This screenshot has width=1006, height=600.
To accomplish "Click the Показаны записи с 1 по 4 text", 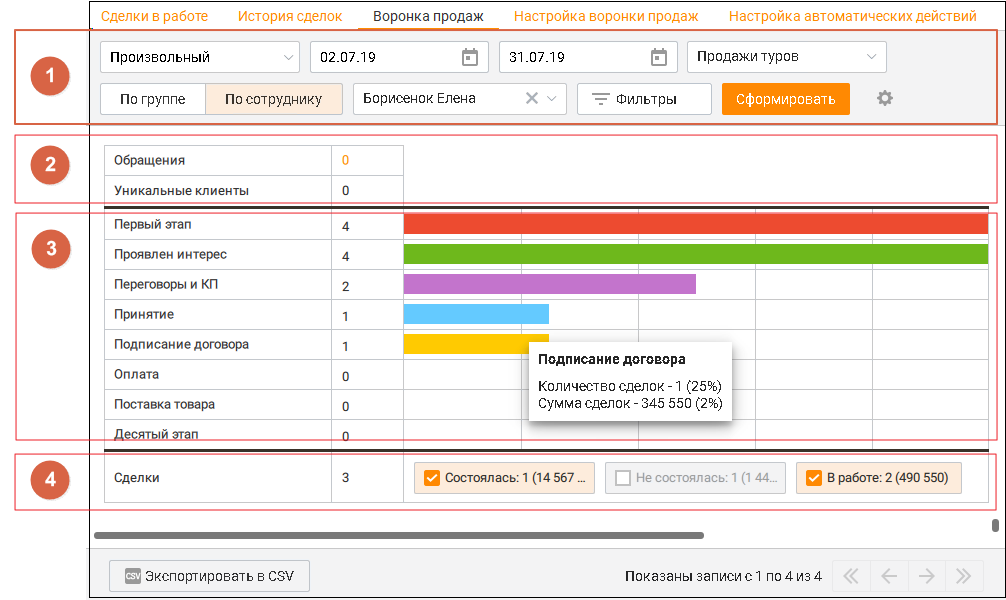I will 723,576.
